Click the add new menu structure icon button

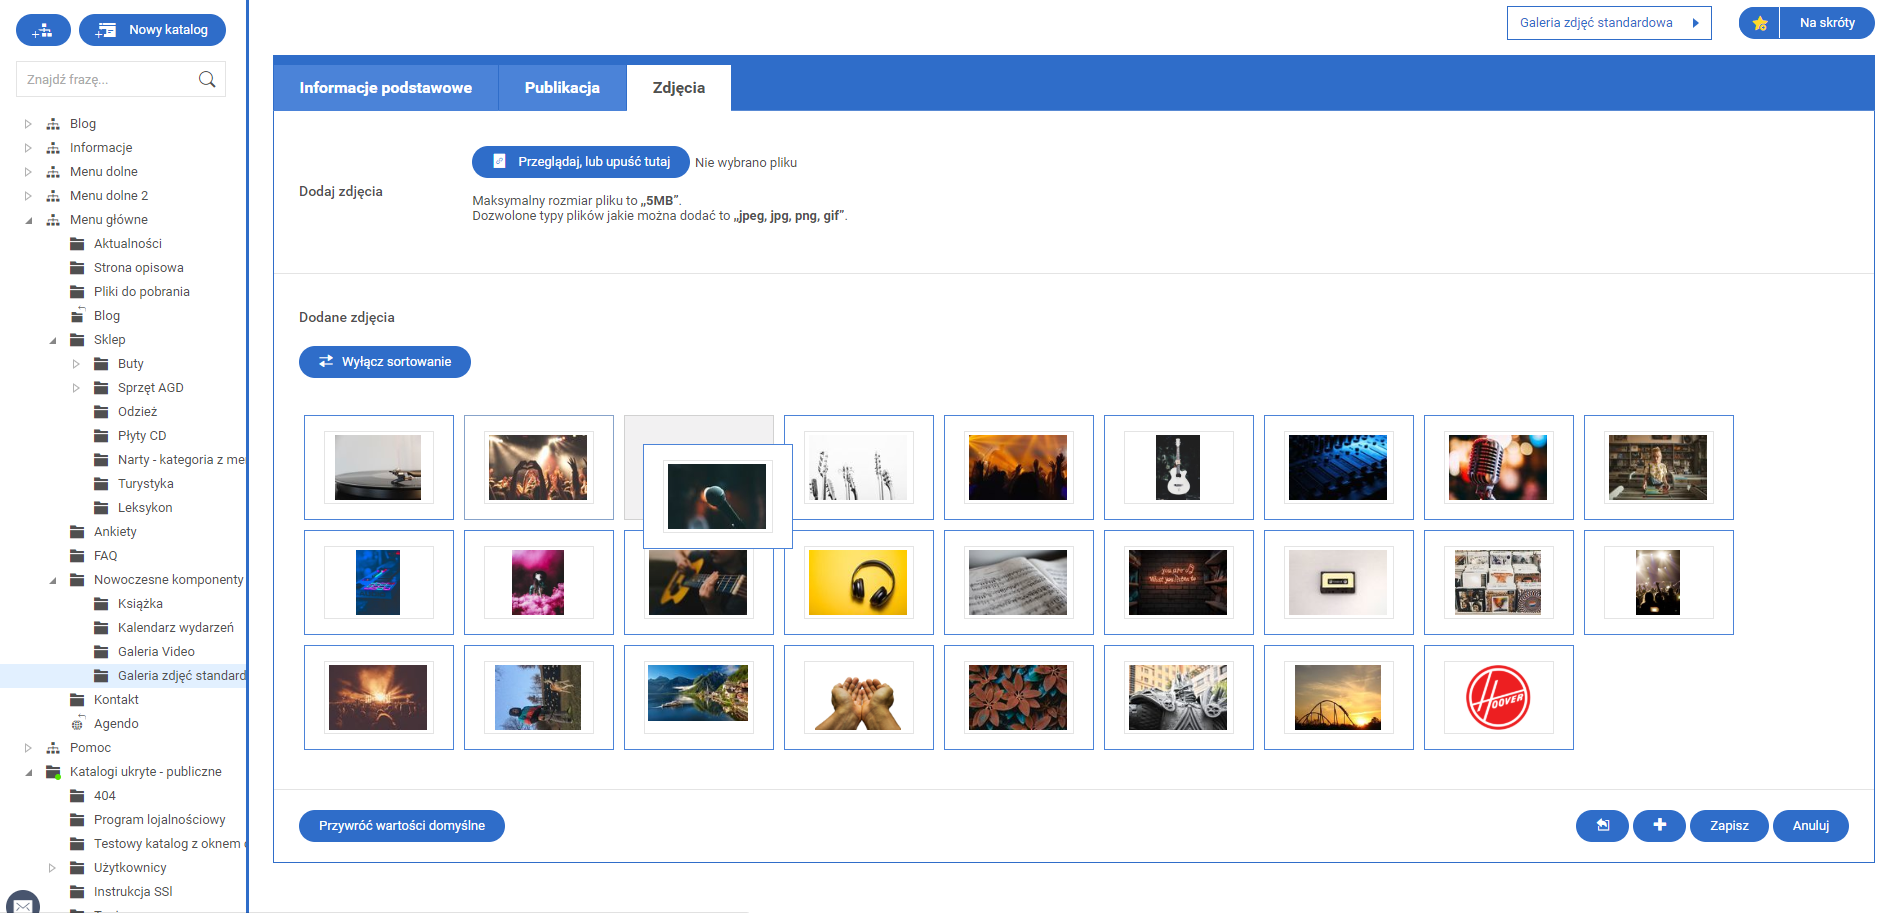coord(43,30)
